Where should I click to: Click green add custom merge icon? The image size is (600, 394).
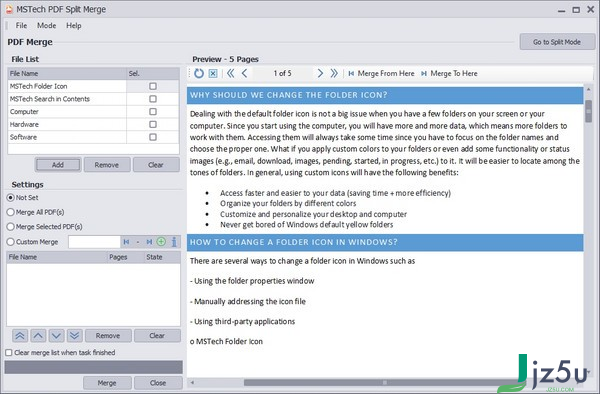click(x=161, y=242)
